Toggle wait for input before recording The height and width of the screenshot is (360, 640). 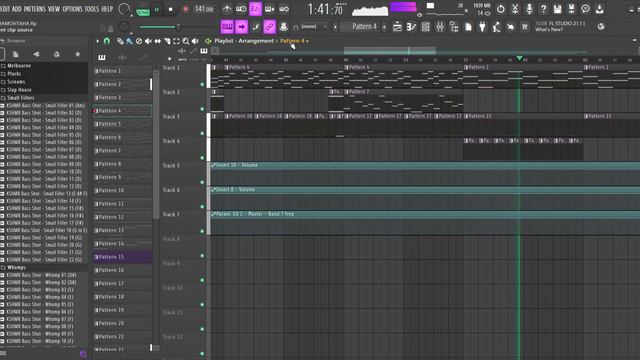(241, 9)
